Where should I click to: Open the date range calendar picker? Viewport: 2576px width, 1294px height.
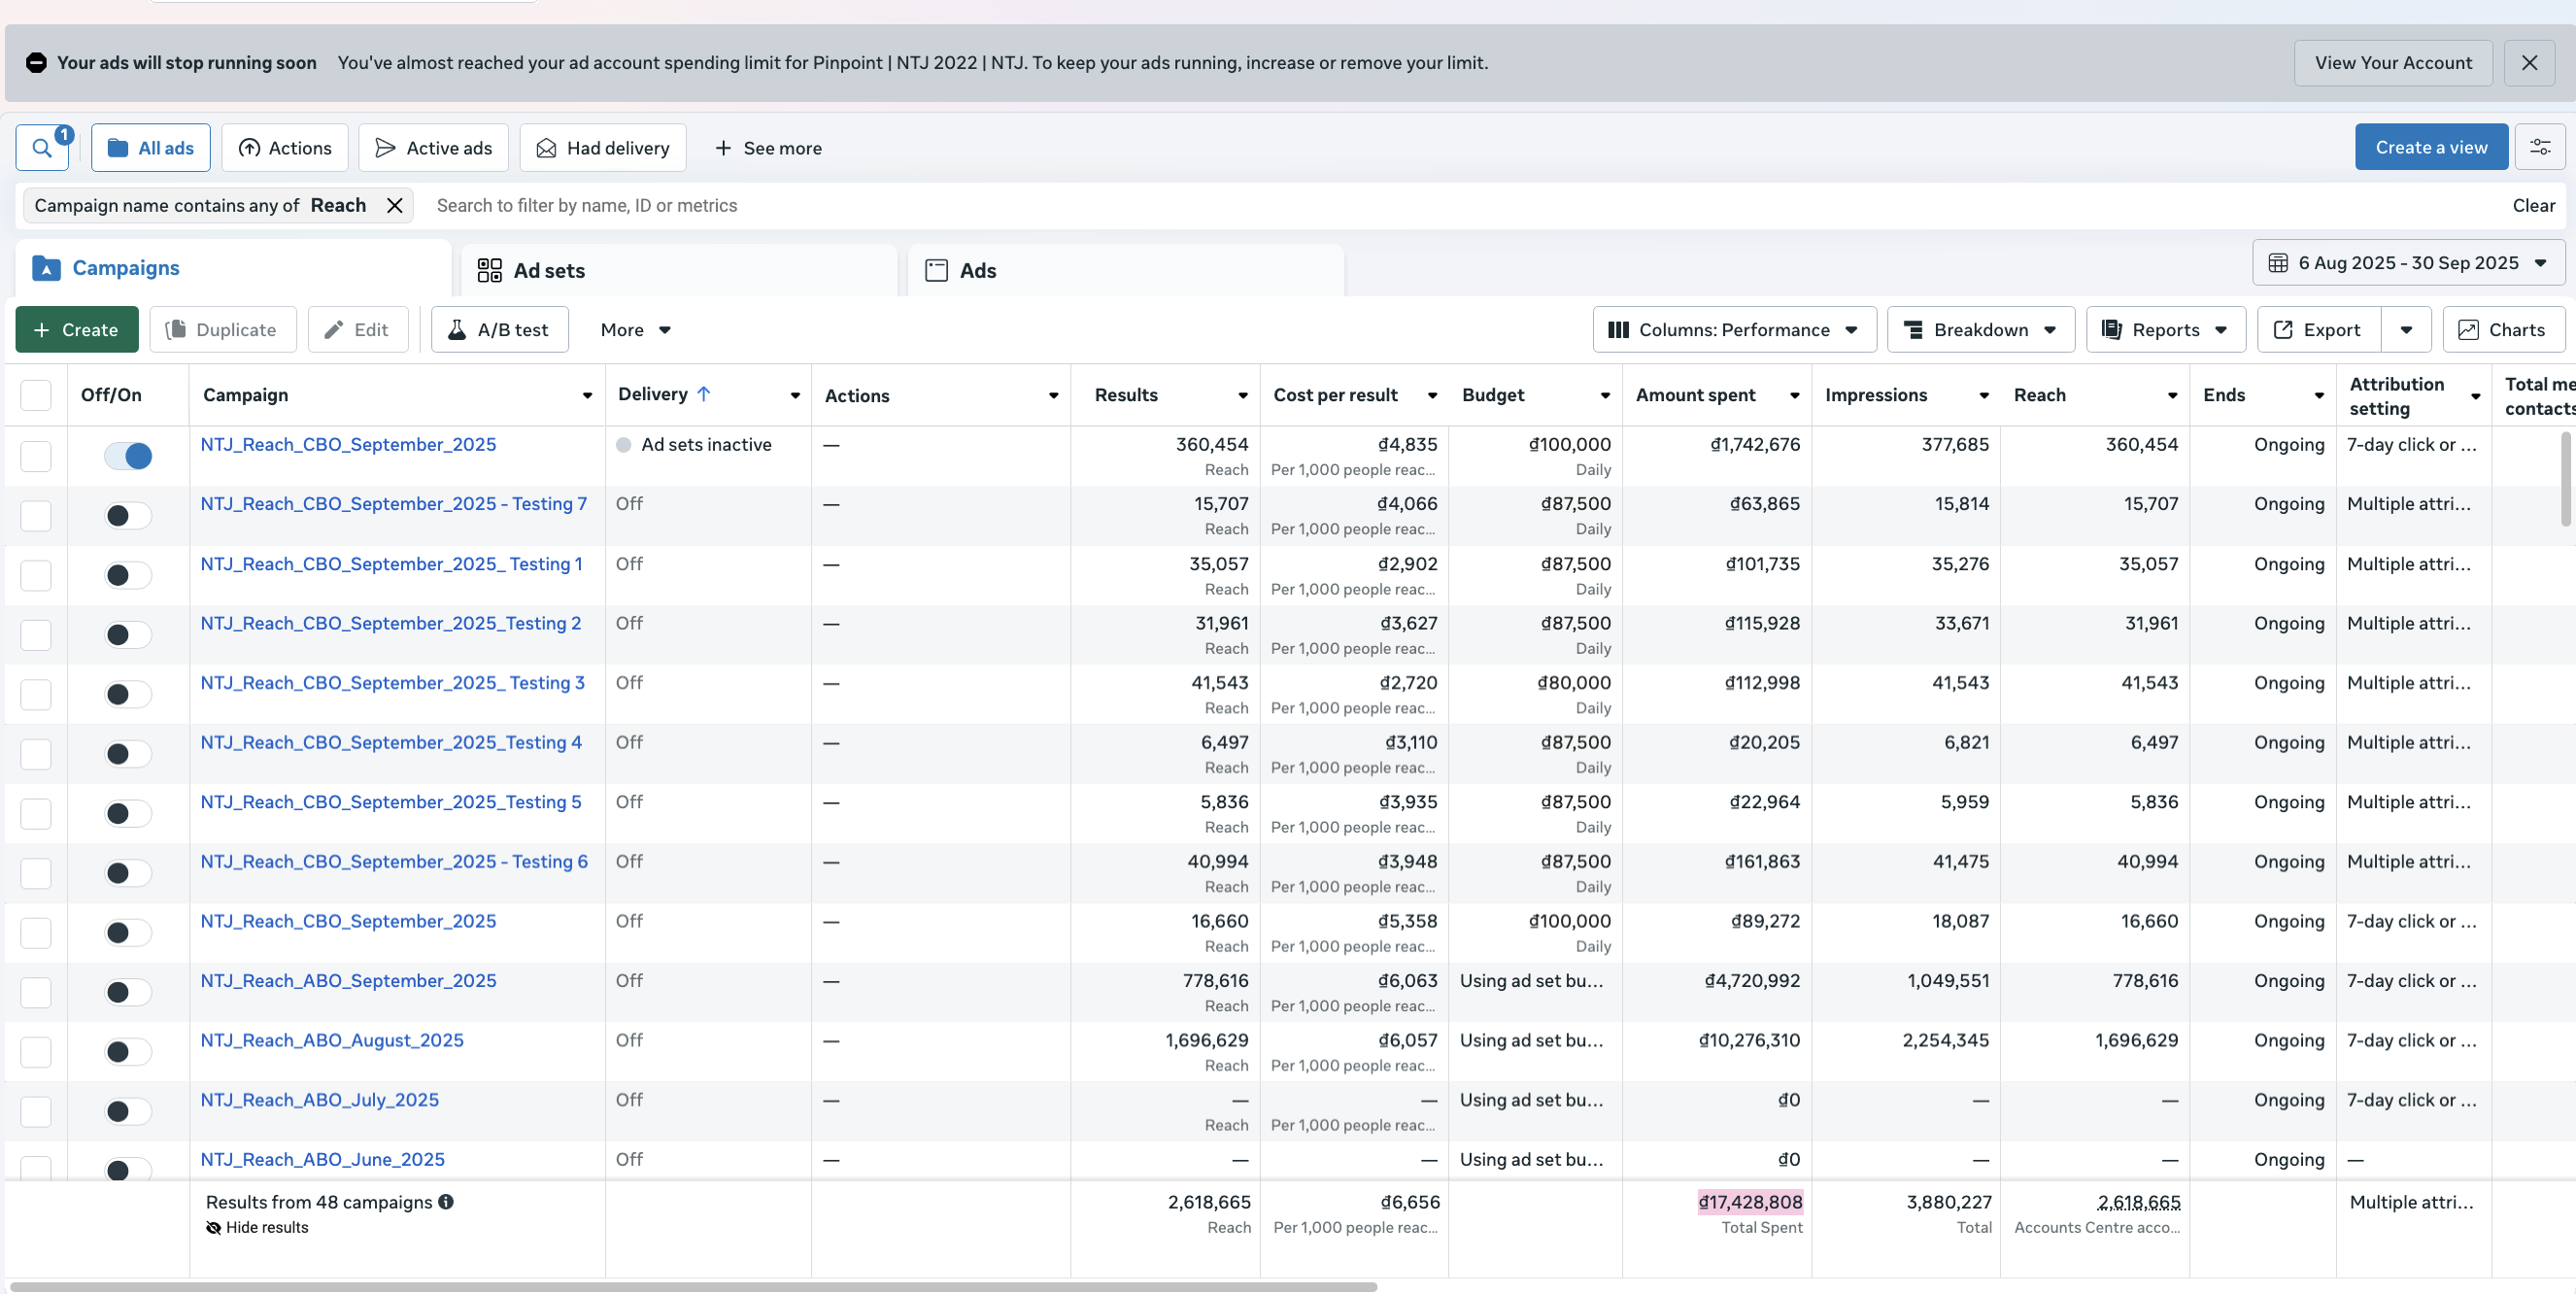[x=2408, y=263]
